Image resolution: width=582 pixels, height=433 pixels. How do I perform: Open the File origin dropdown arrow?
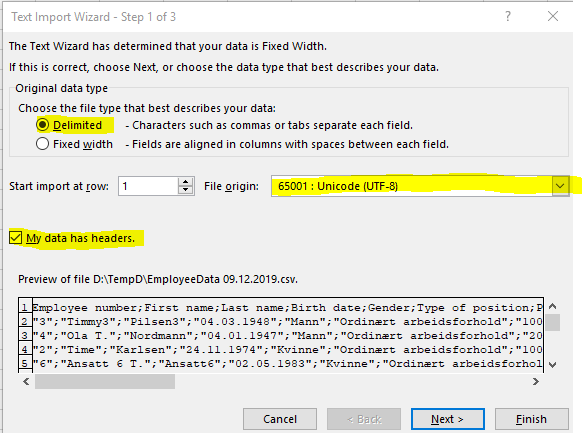click(x=560, y=186)
